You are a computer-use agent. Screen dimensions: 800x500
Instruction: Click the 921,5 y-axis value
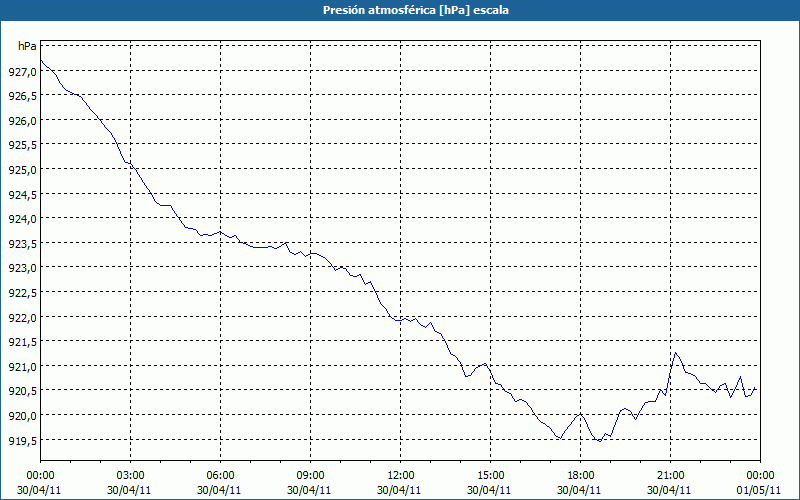[23, 342]
